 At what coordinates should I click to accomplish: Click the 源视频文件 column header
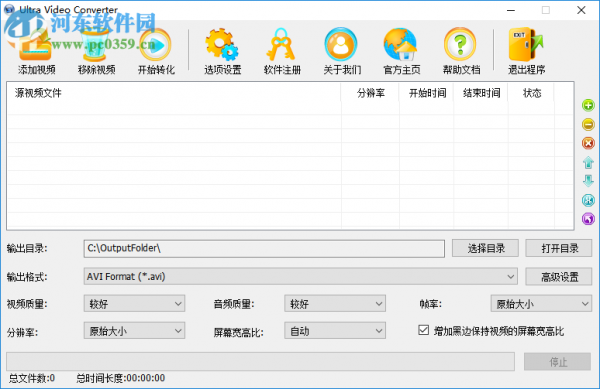point(174,93)
